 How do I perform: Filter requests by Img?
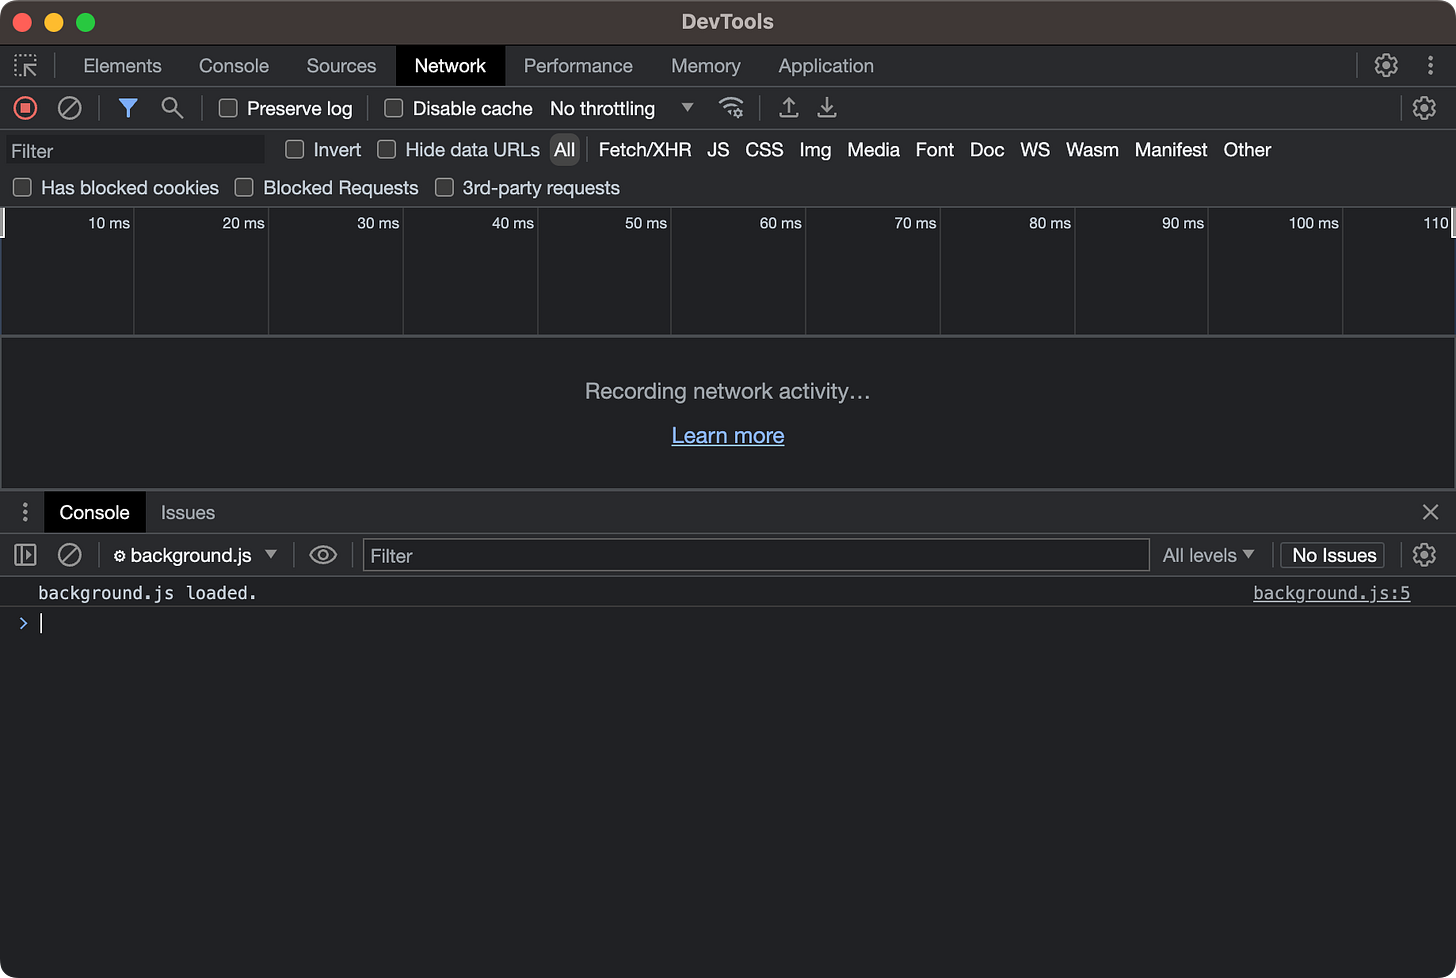point(815,150)
